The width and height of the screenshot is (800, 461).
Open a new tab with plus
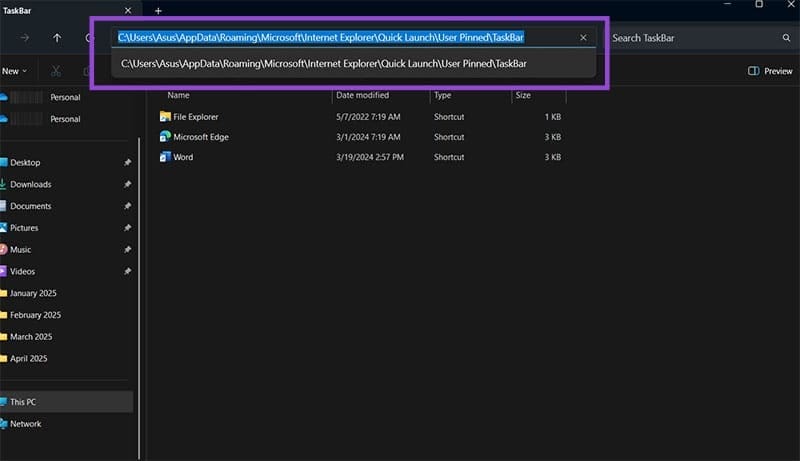[158, 10]
